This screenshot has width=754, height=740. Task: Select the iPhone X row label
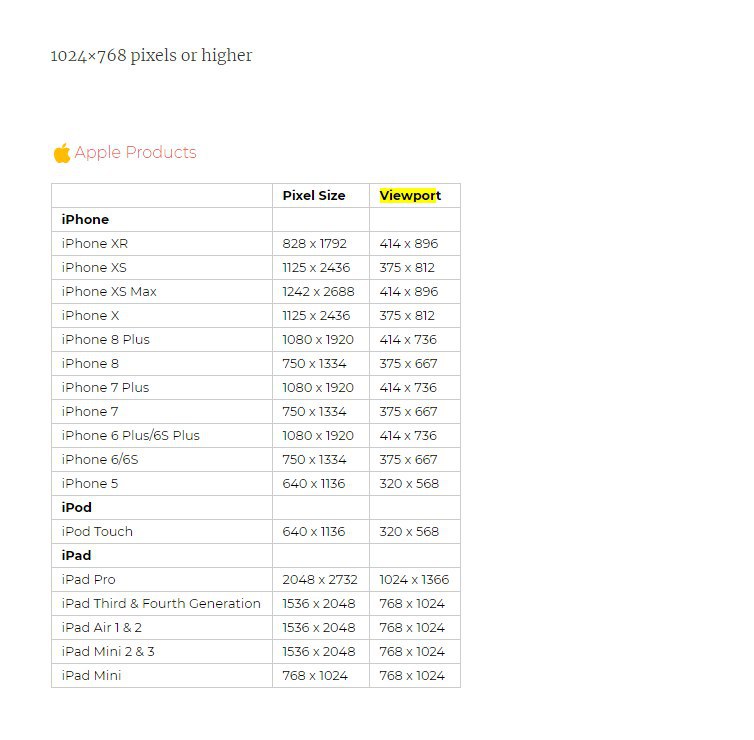[90, 316]
